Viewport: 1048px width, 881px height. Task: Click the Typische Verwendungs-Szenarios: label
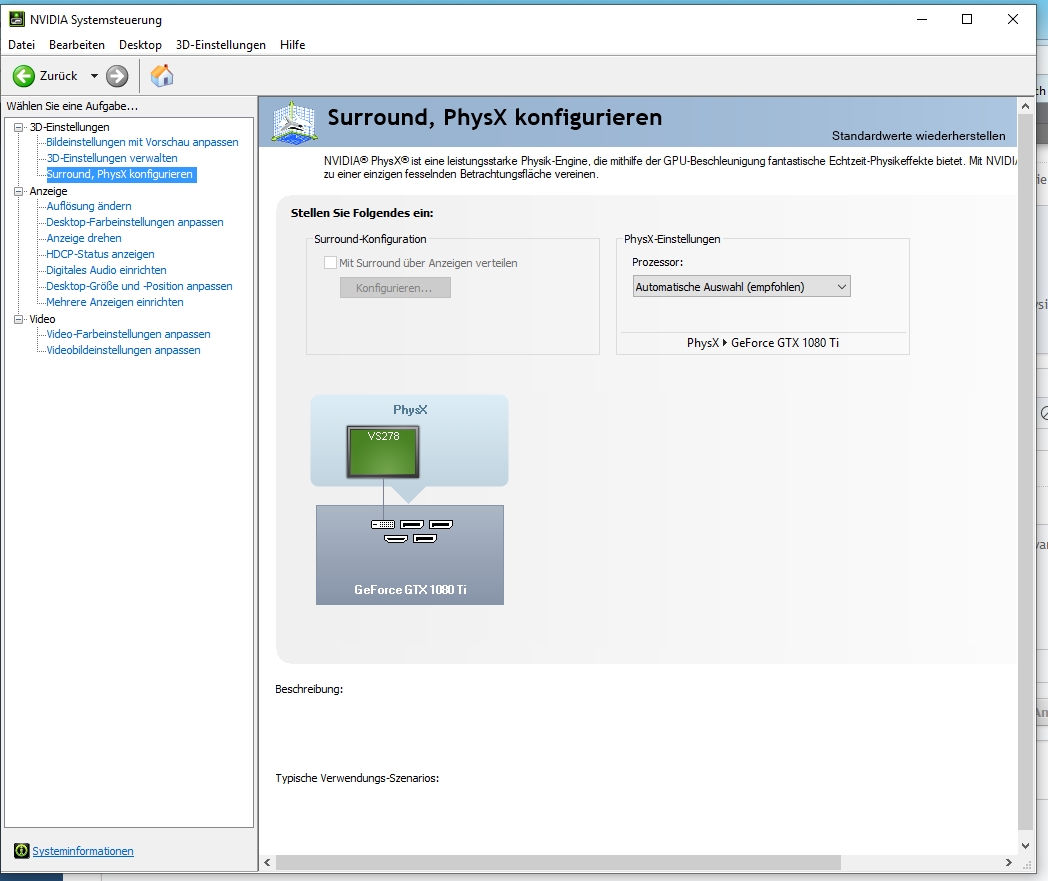coord(357,779)
